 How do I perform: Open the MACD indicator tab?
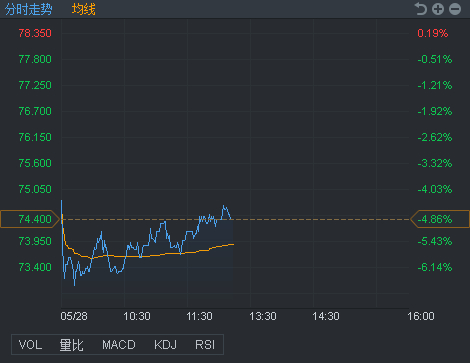pos(119,345)
